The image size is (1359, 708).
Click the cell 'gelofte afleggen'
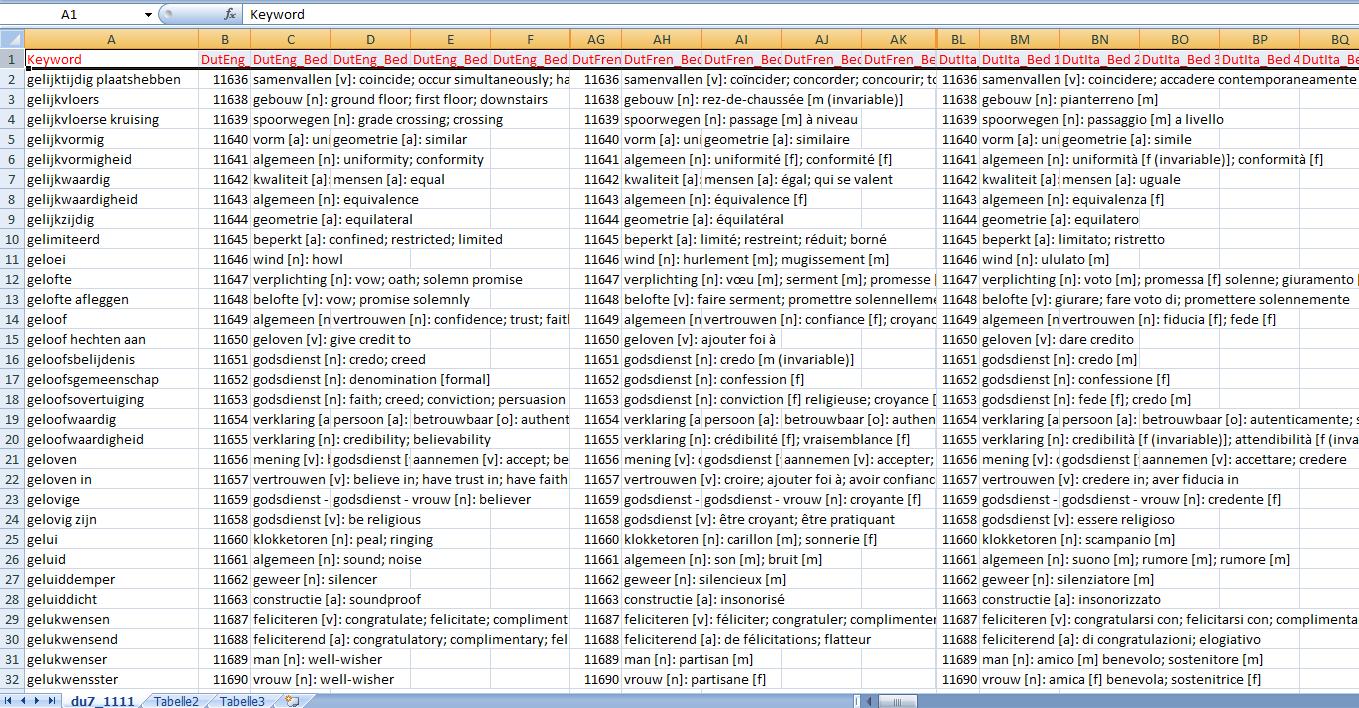point(111,299)
